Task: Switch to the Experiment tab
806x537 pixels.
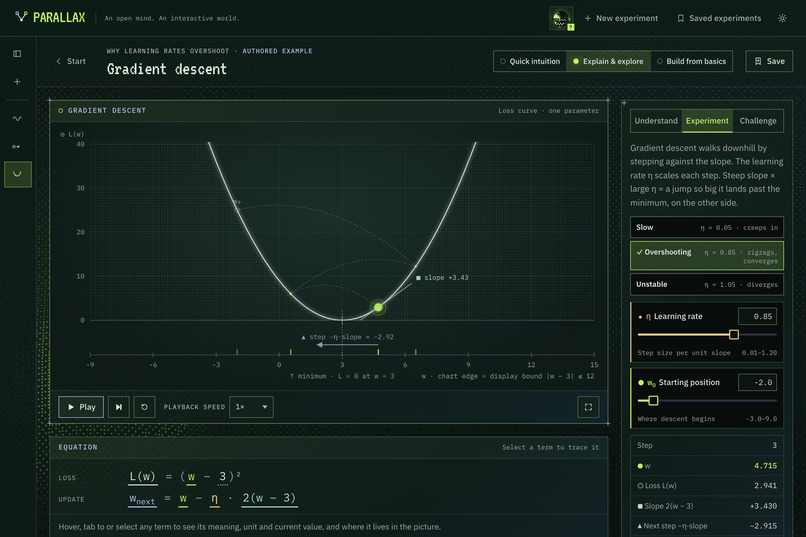Action: pyautogui.click(x=707, y=121)
